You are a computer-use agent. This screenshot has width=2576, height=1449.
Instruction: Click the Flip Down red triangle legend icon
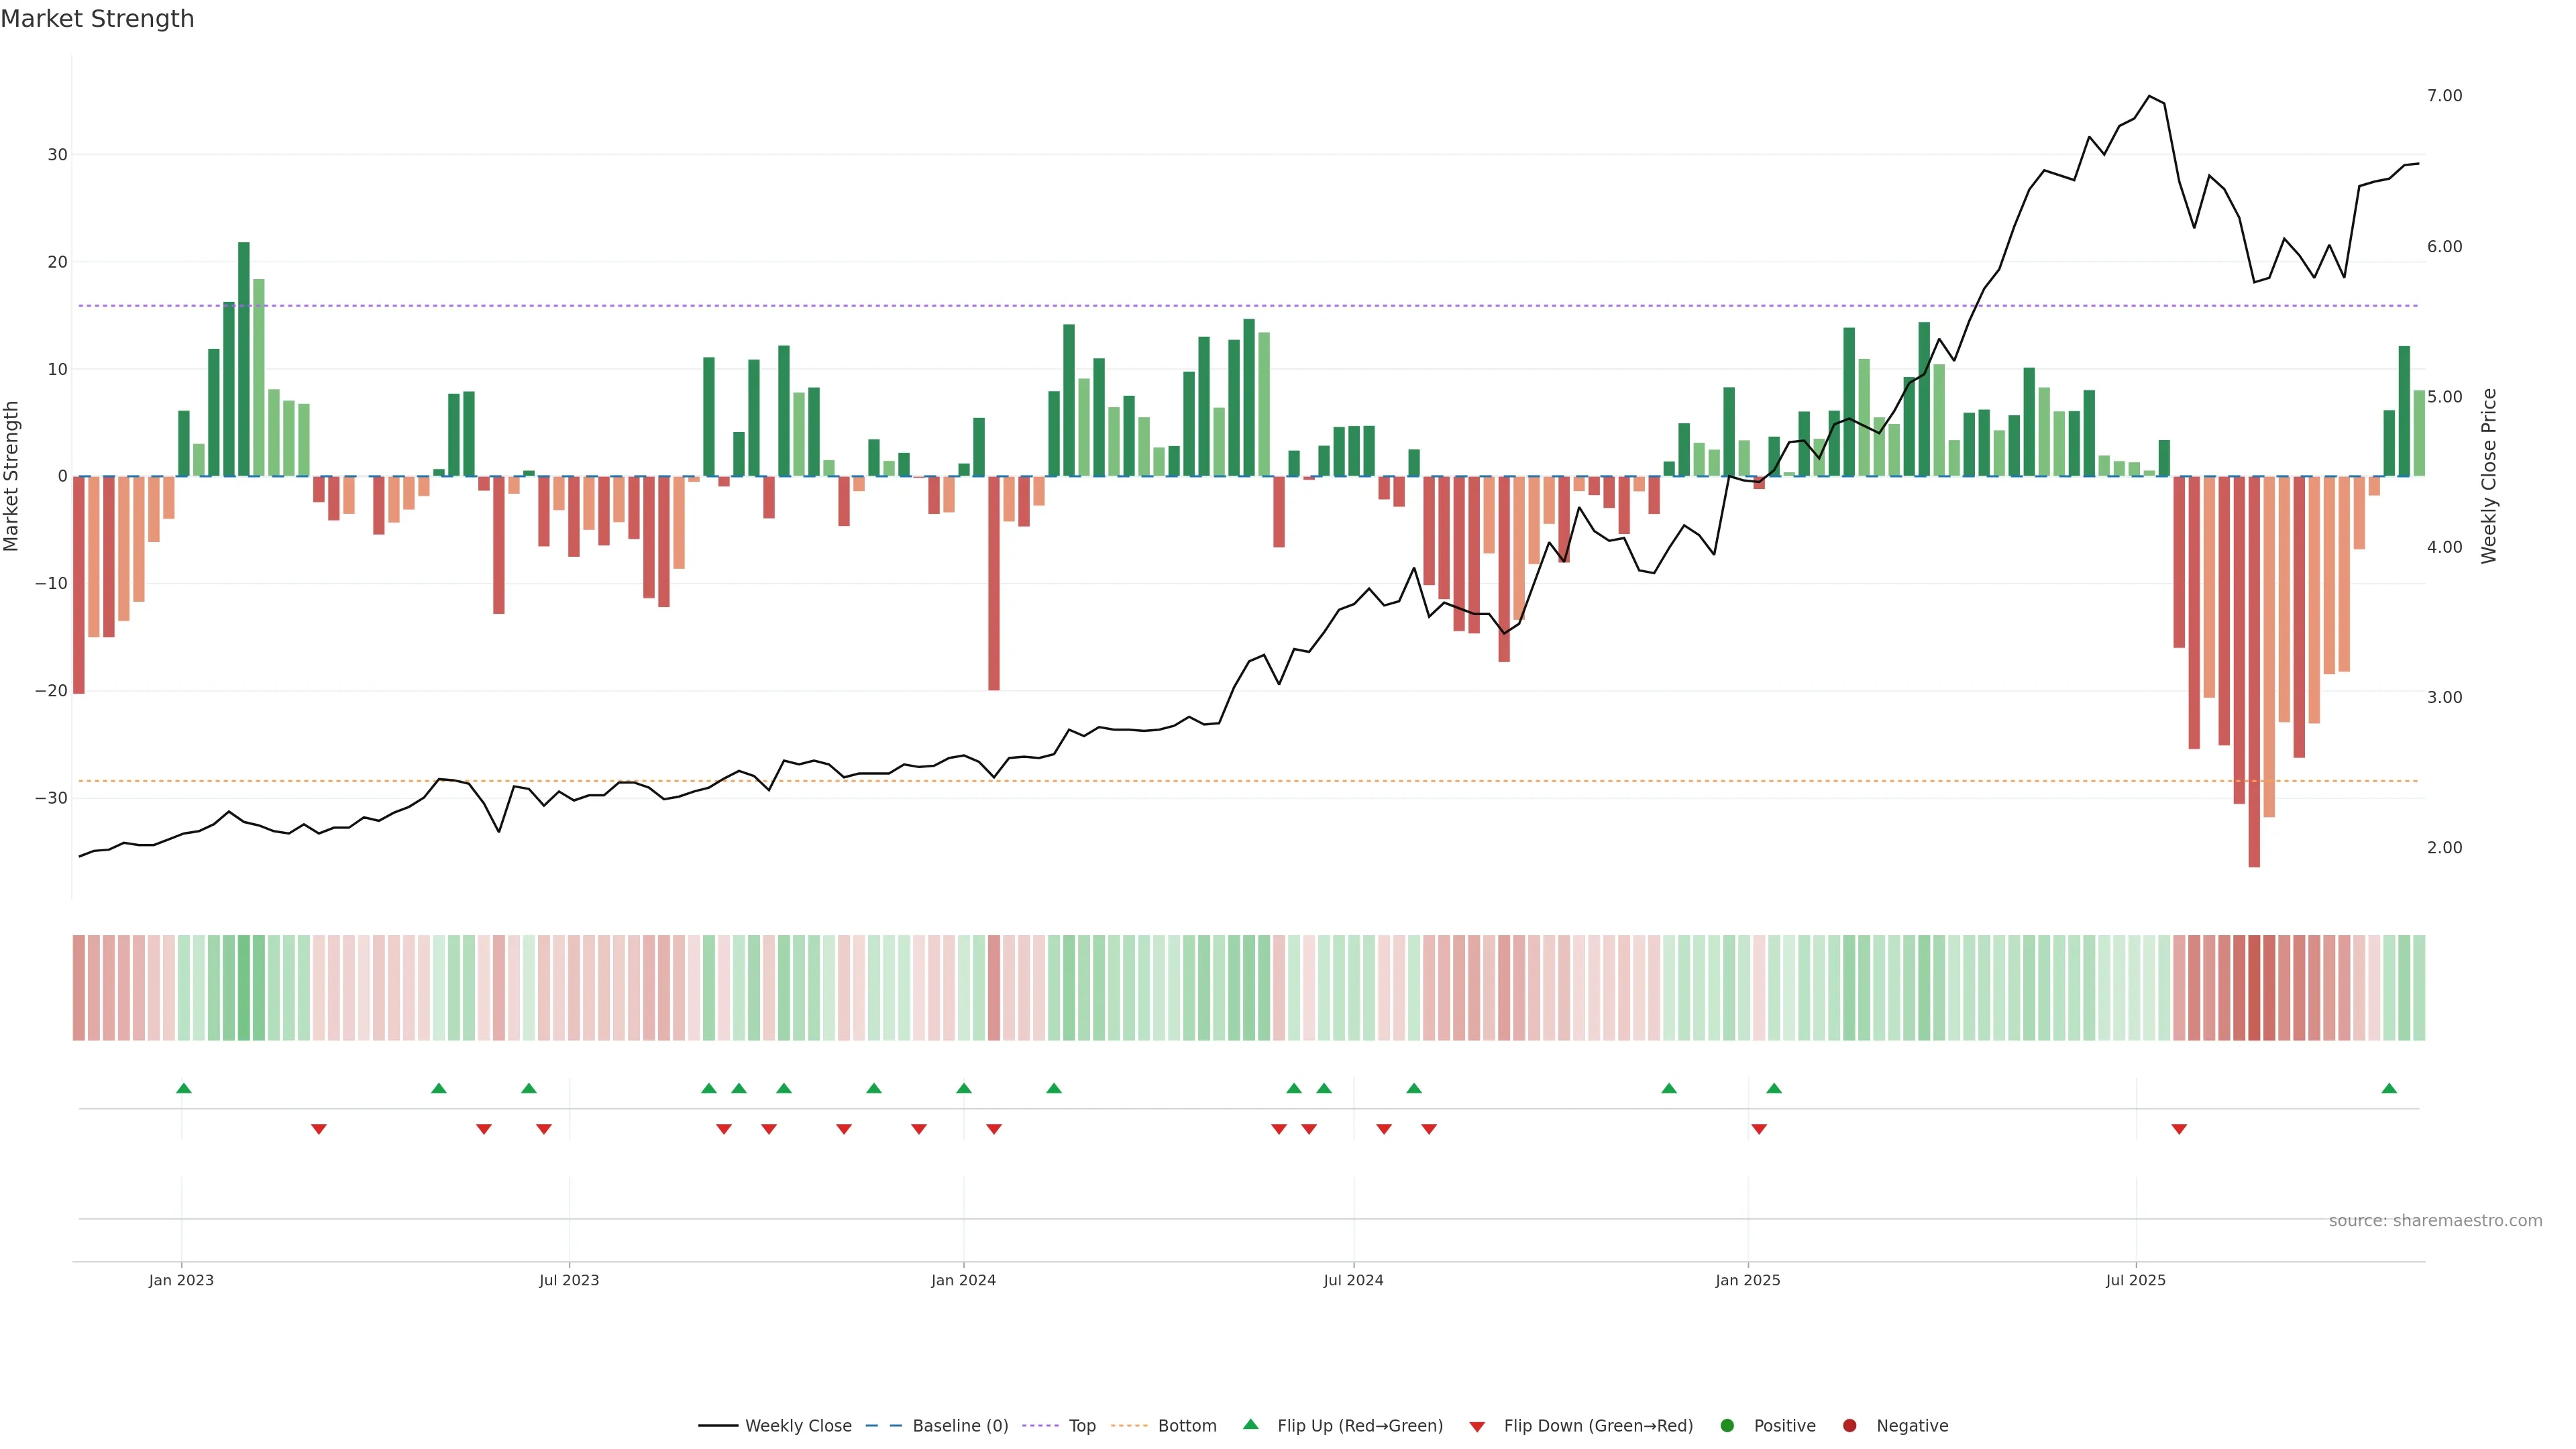point(1477,1426)
